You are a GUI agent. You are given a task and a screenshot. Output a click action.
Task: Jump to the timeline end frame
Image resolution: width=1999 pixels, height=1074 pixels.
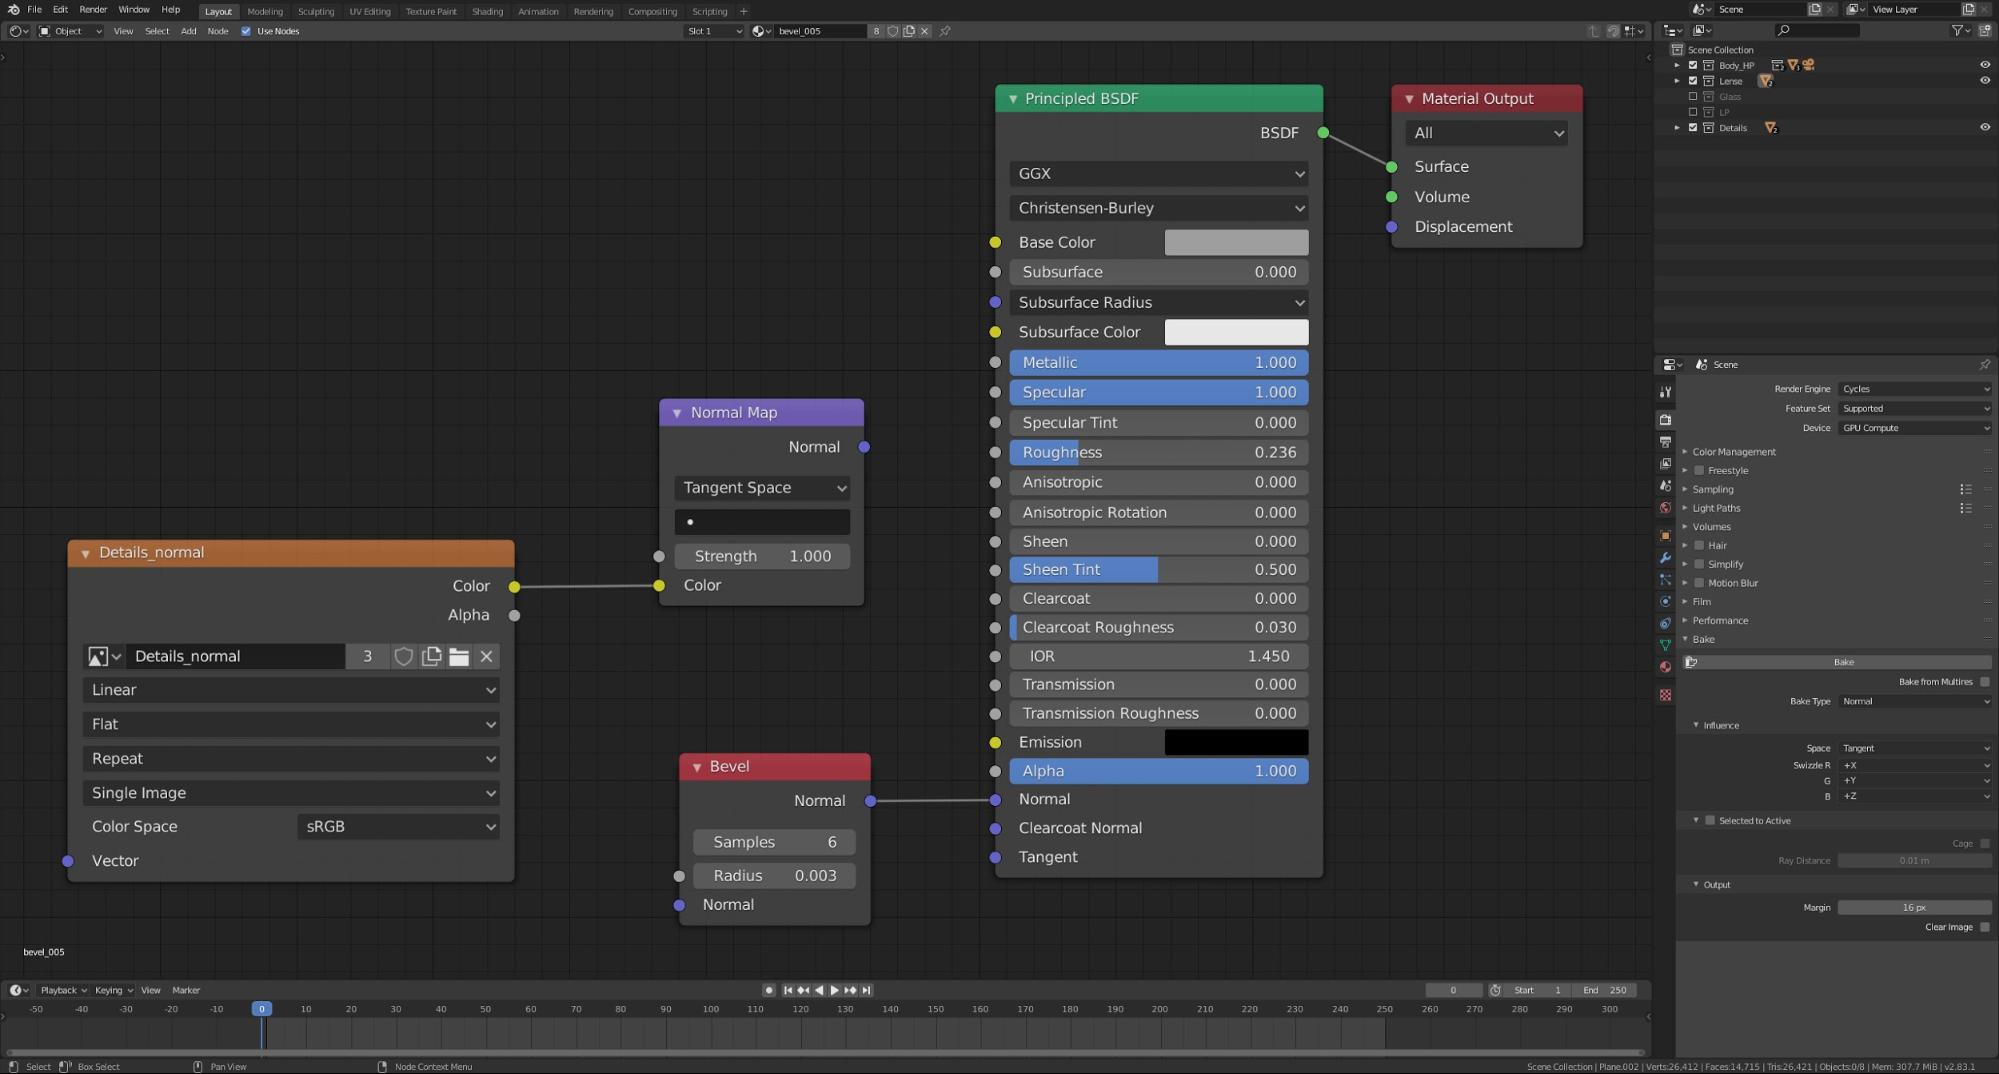[x=866, y=990]
